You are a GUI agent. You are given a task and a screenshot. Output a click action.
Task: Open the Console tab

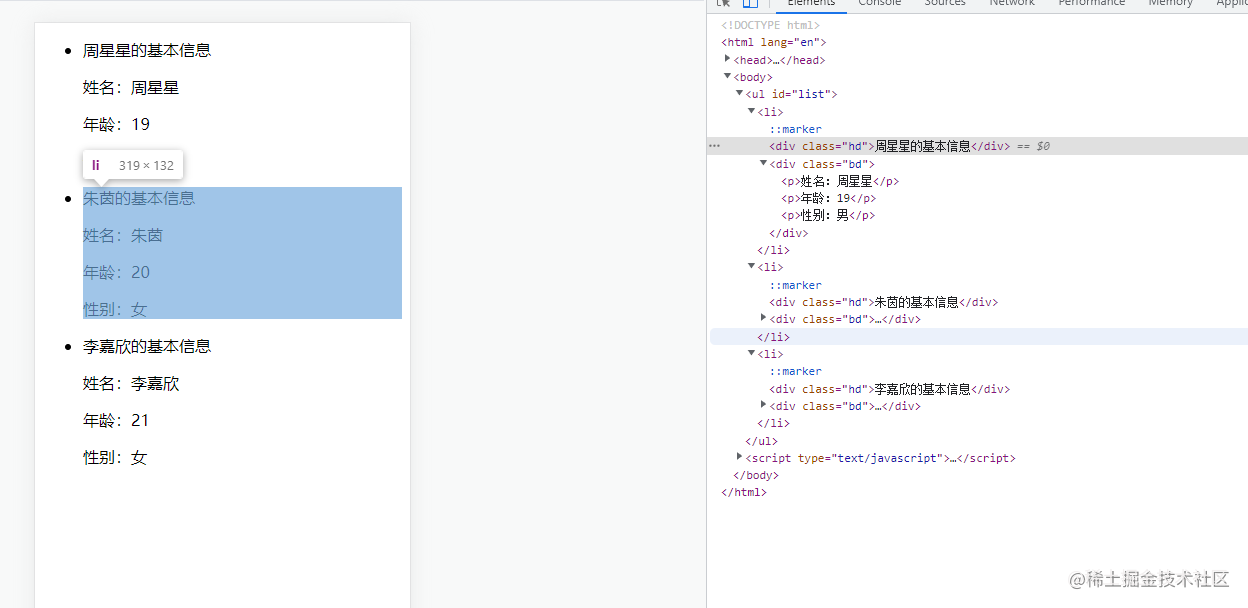coord(879,4)
